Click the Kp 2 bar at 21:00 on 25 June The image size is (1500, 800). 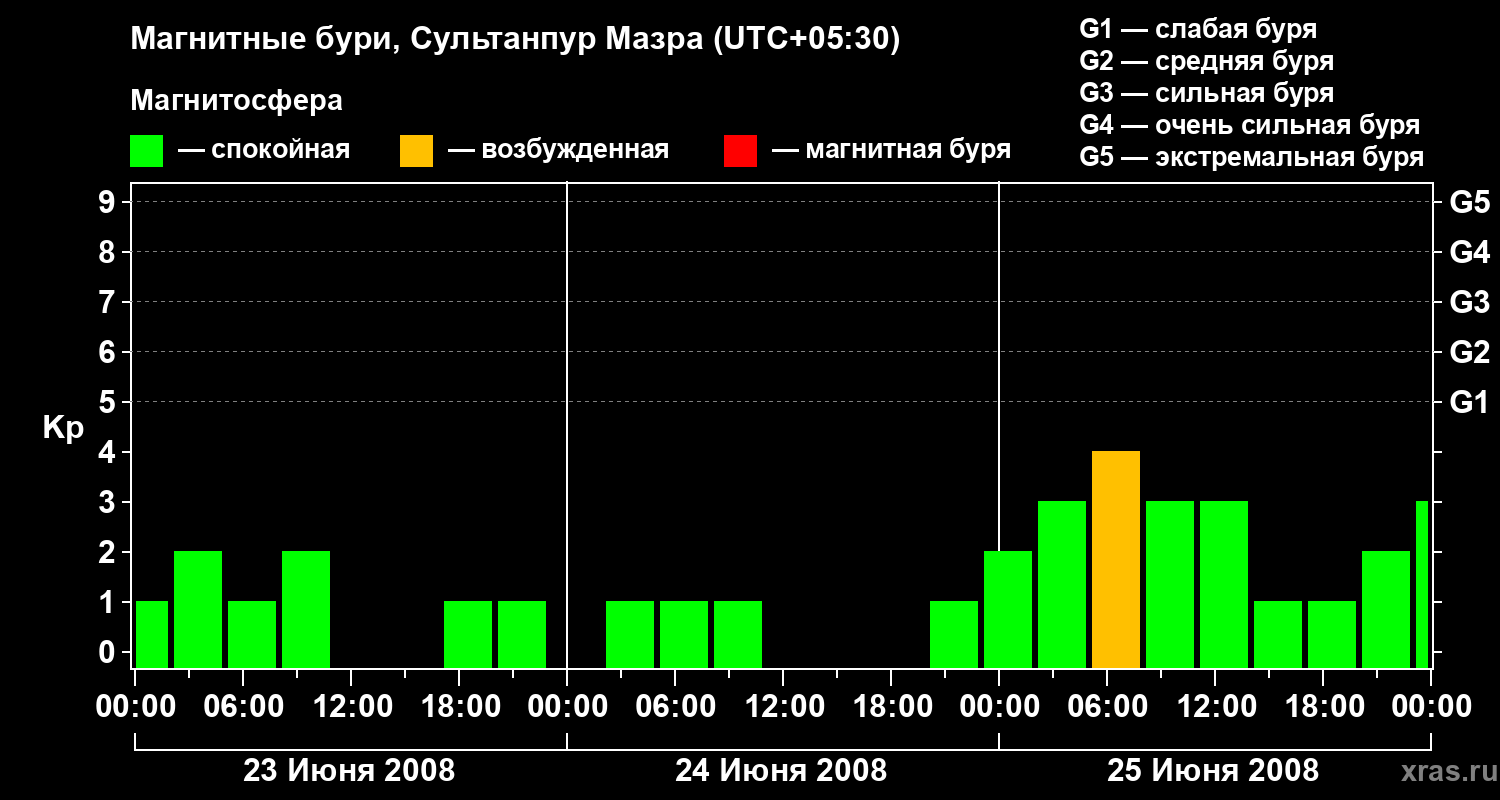click(x=1386, y=610)
